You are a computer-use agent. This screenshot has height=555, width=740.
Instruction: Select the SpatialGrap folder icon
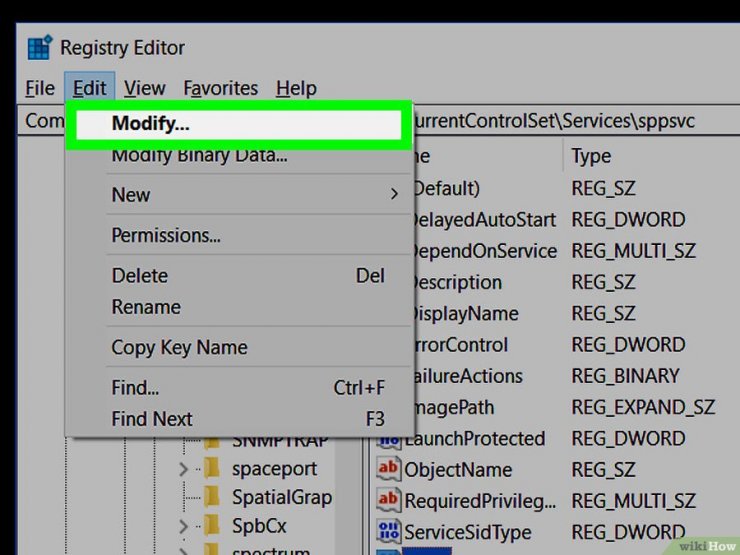[212, 496]
